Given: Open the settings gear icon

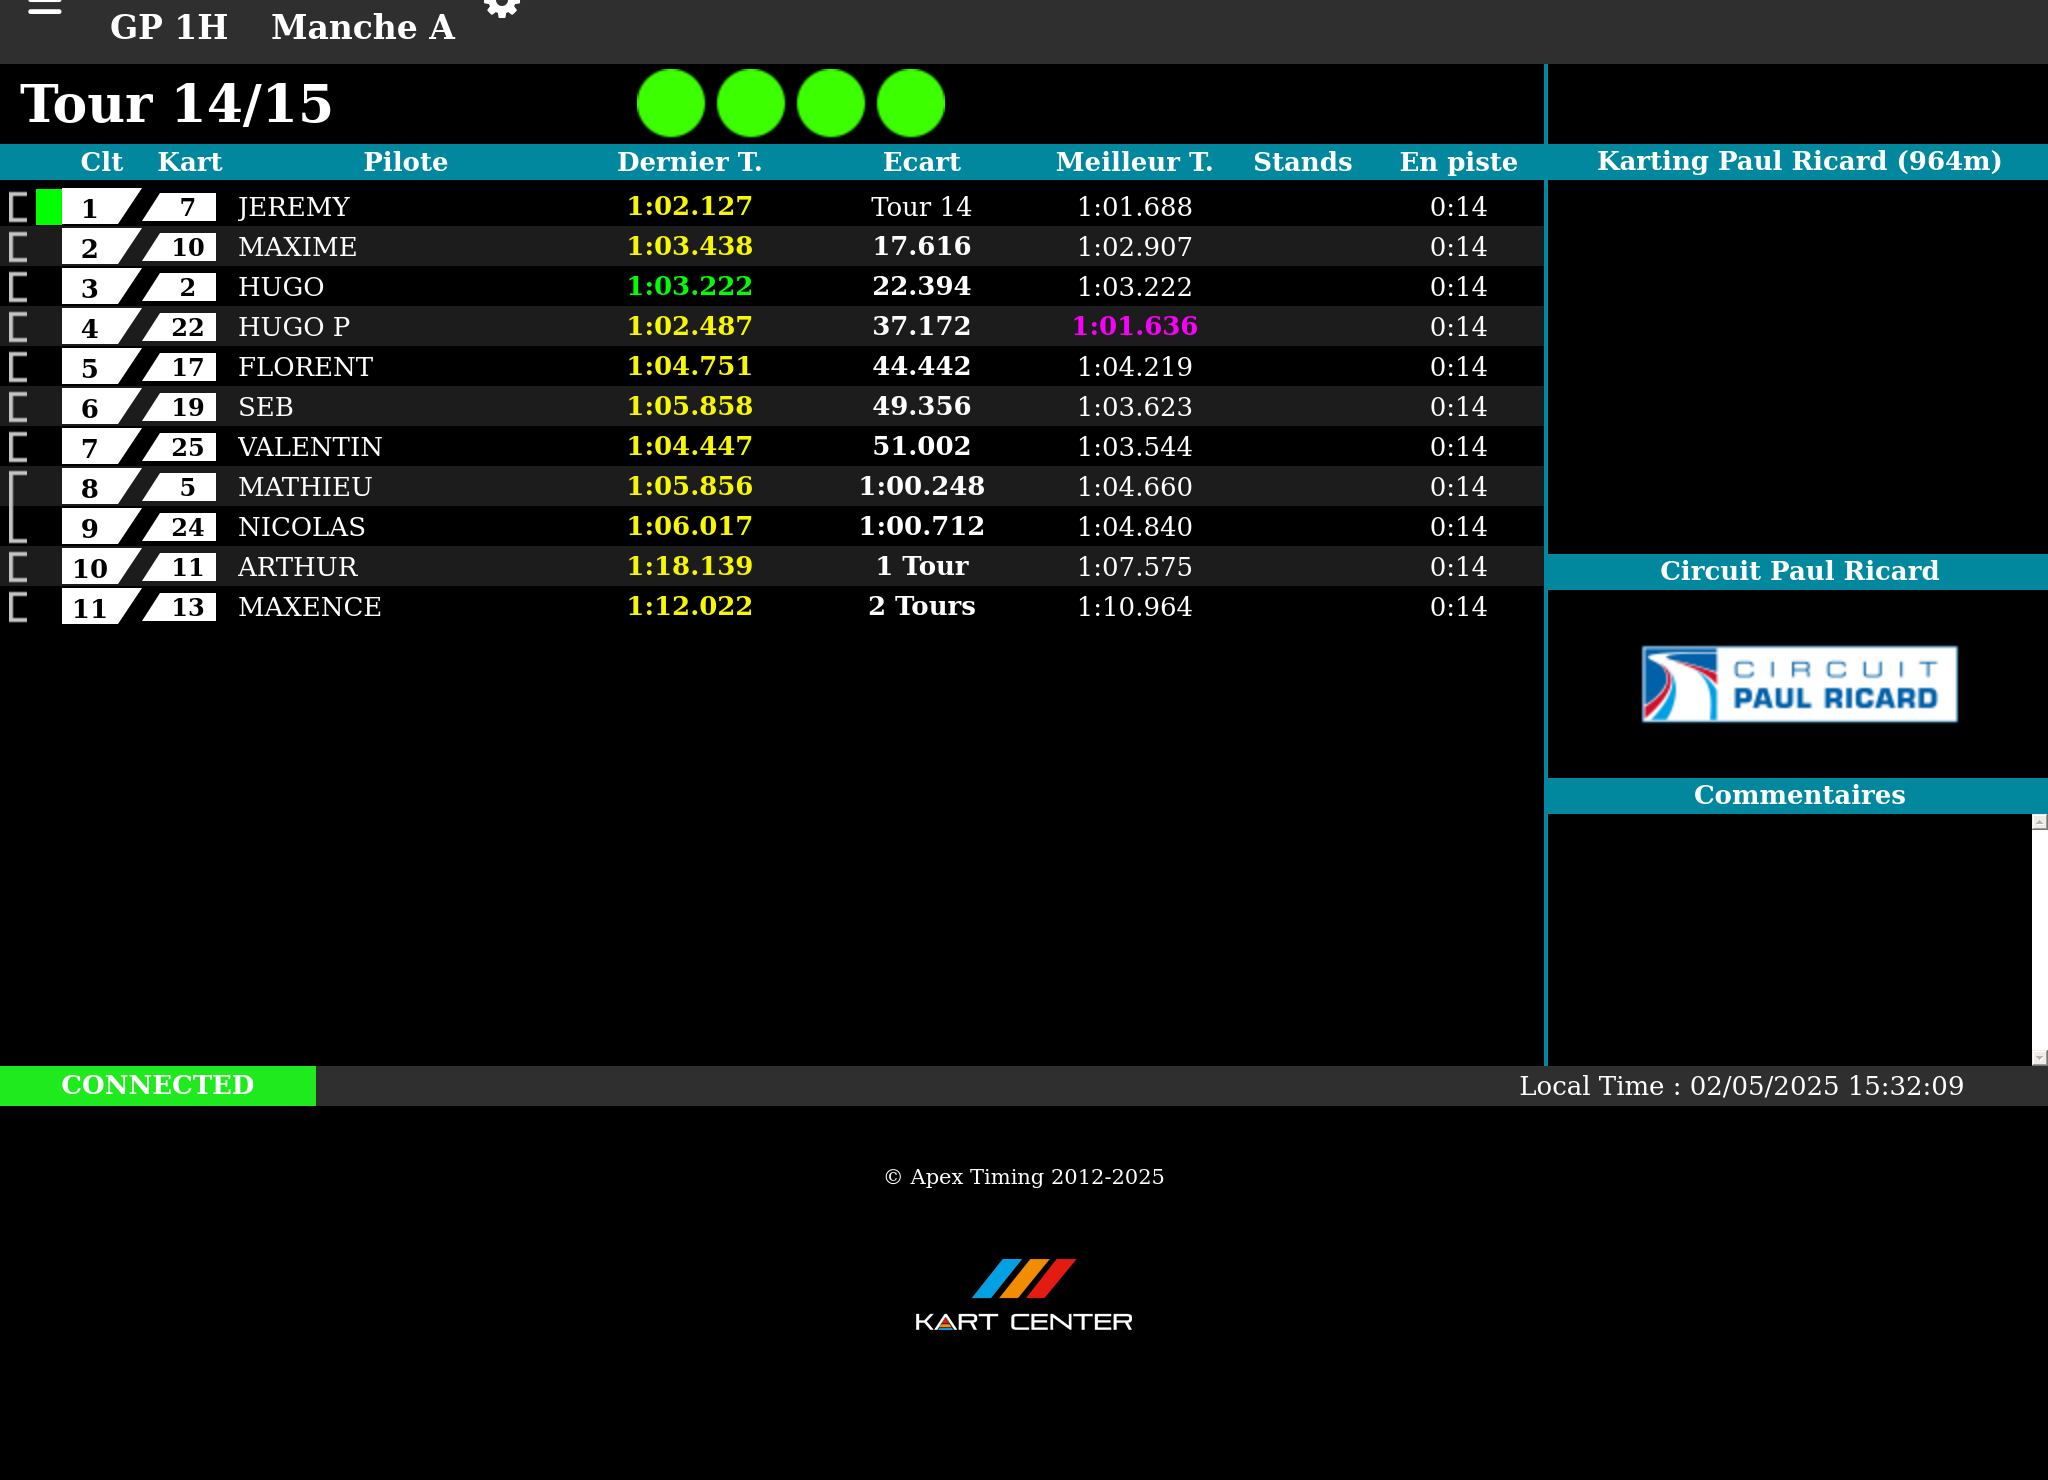Looking at the screenshot, I should (x=502, y=8).
